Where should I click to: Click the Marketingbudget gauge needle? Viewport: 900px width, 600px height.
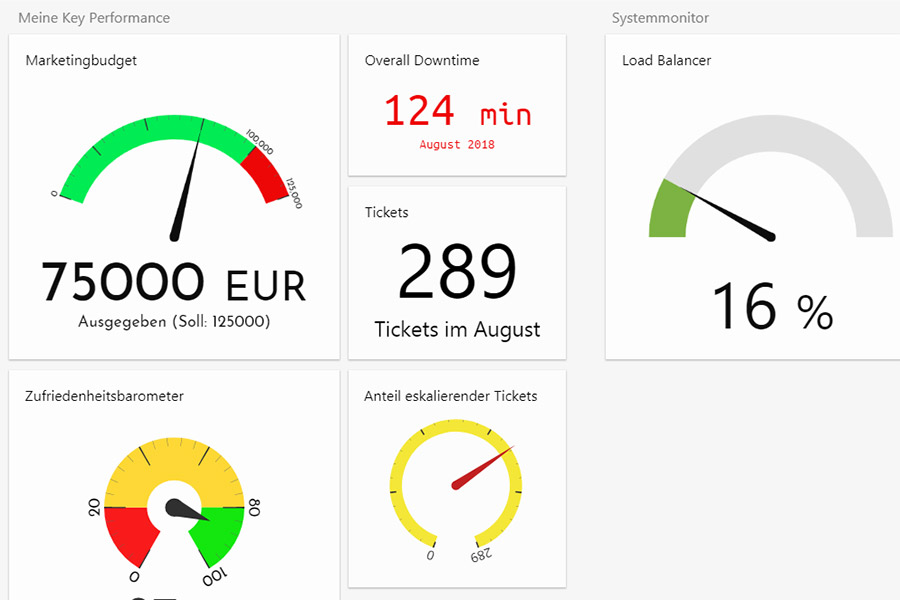click(x=186, y=186)
